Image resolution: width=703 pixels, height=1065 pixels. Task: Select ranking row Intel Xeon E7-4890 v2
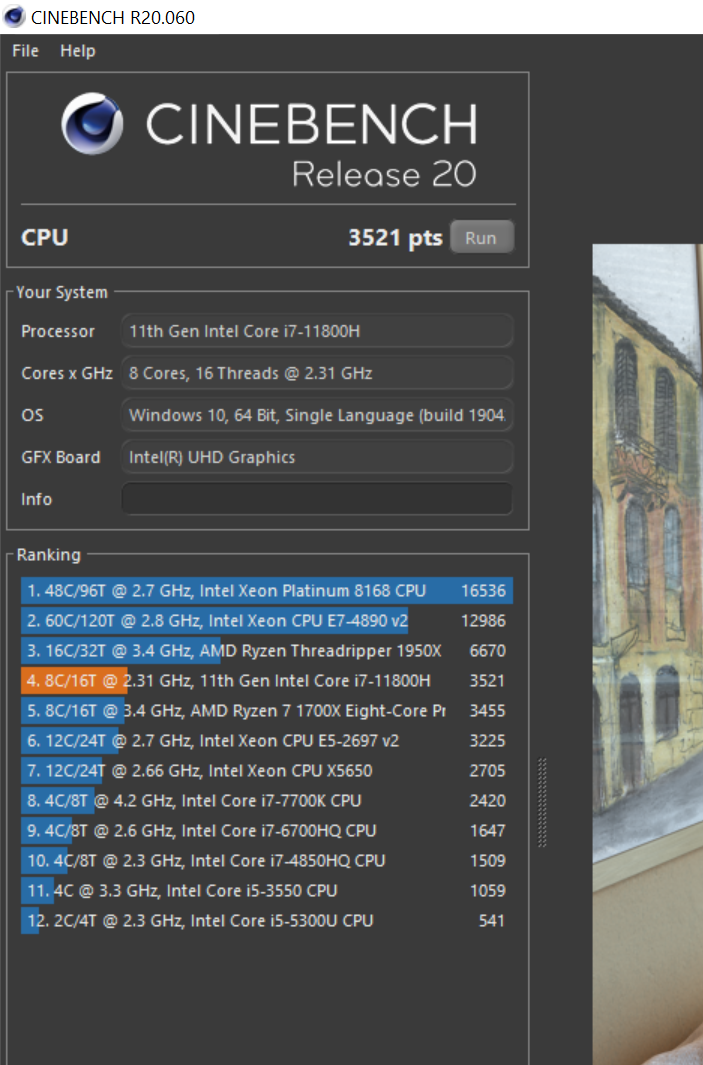[267, 621]
